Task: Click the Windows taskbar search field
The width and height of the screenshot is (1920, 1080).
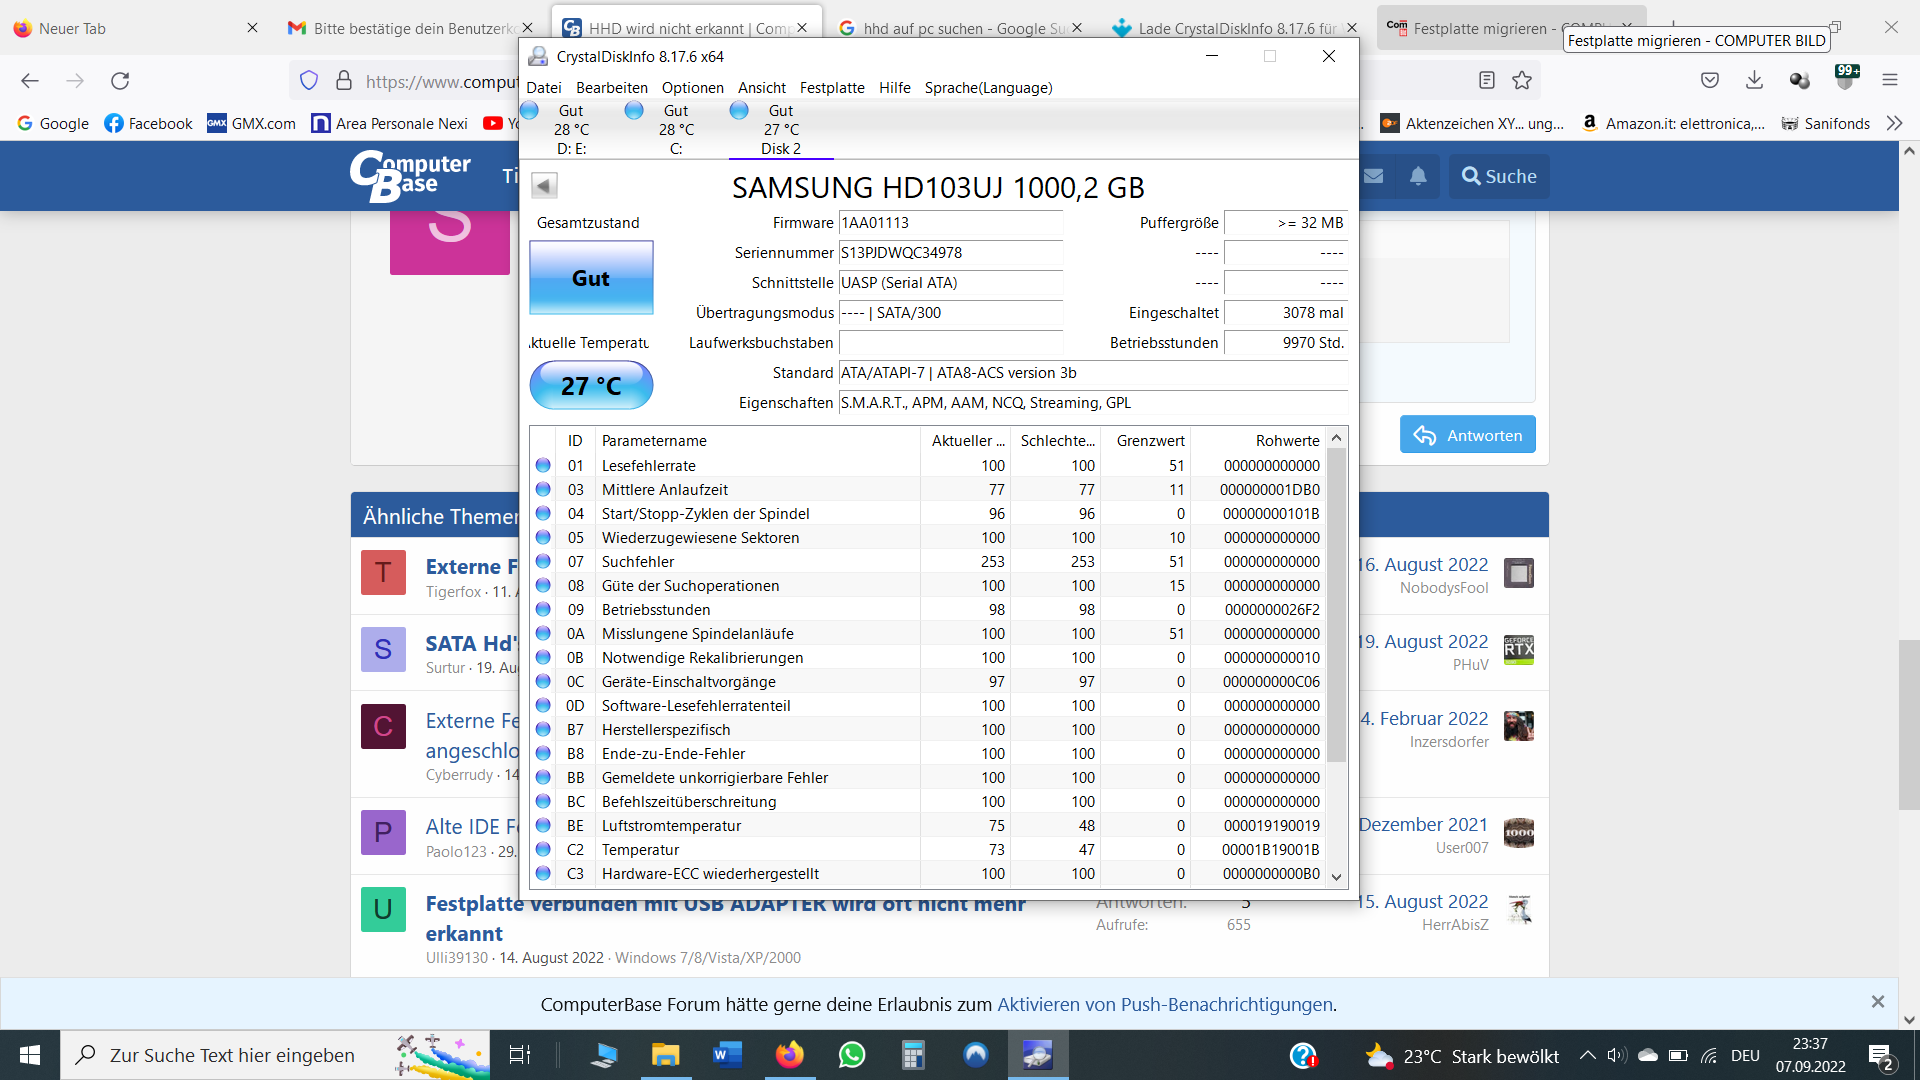Action: (x=232, y=1055)
